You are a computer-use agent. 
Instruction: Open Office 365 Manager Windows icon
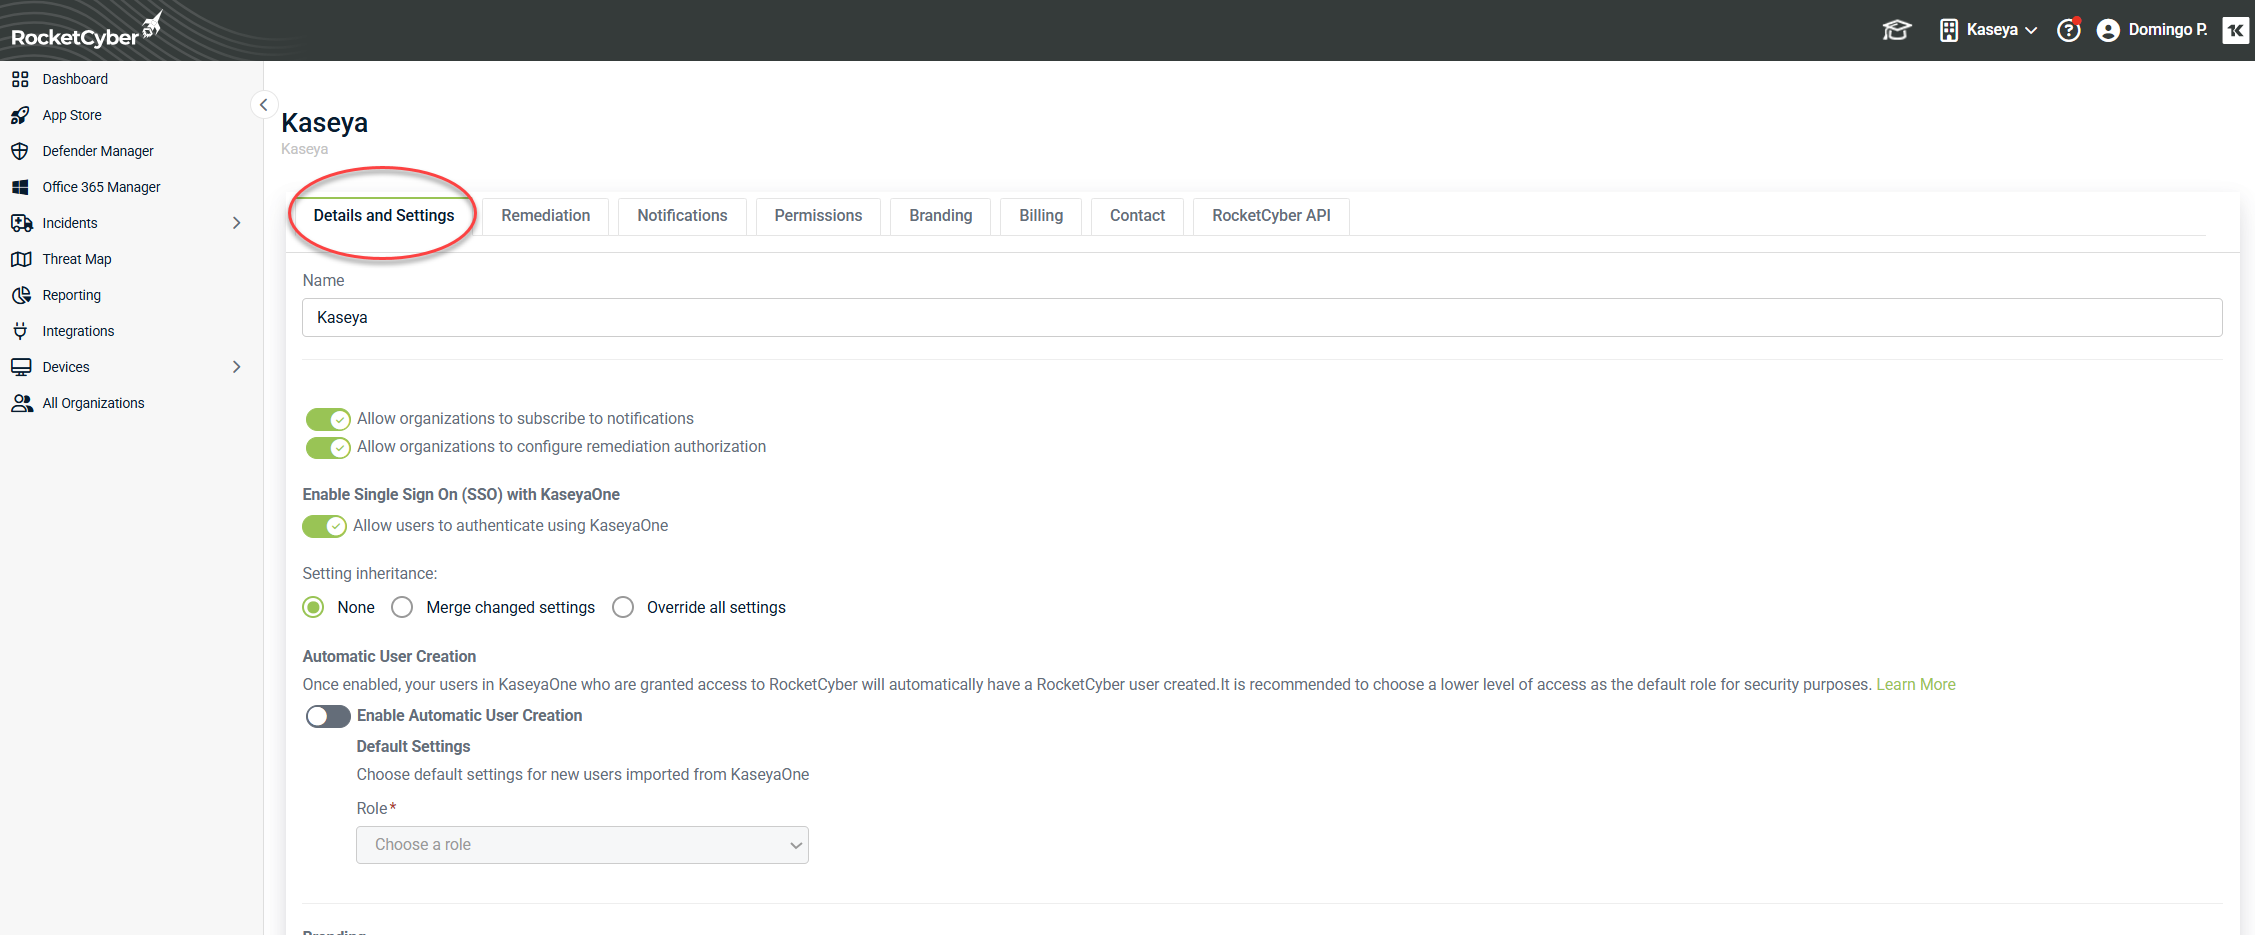tap(20, 187)
